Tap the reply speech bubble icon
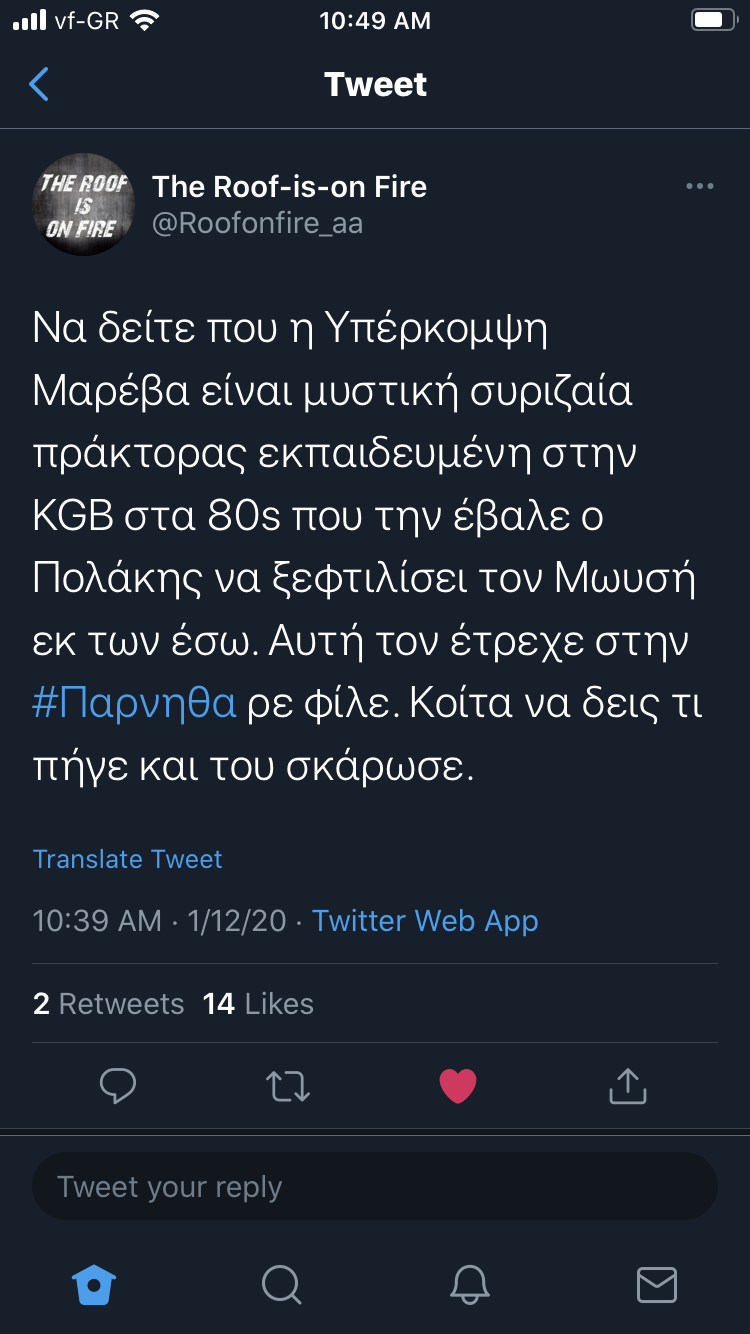This screenshot has width=750, height=1334. 118,1085
